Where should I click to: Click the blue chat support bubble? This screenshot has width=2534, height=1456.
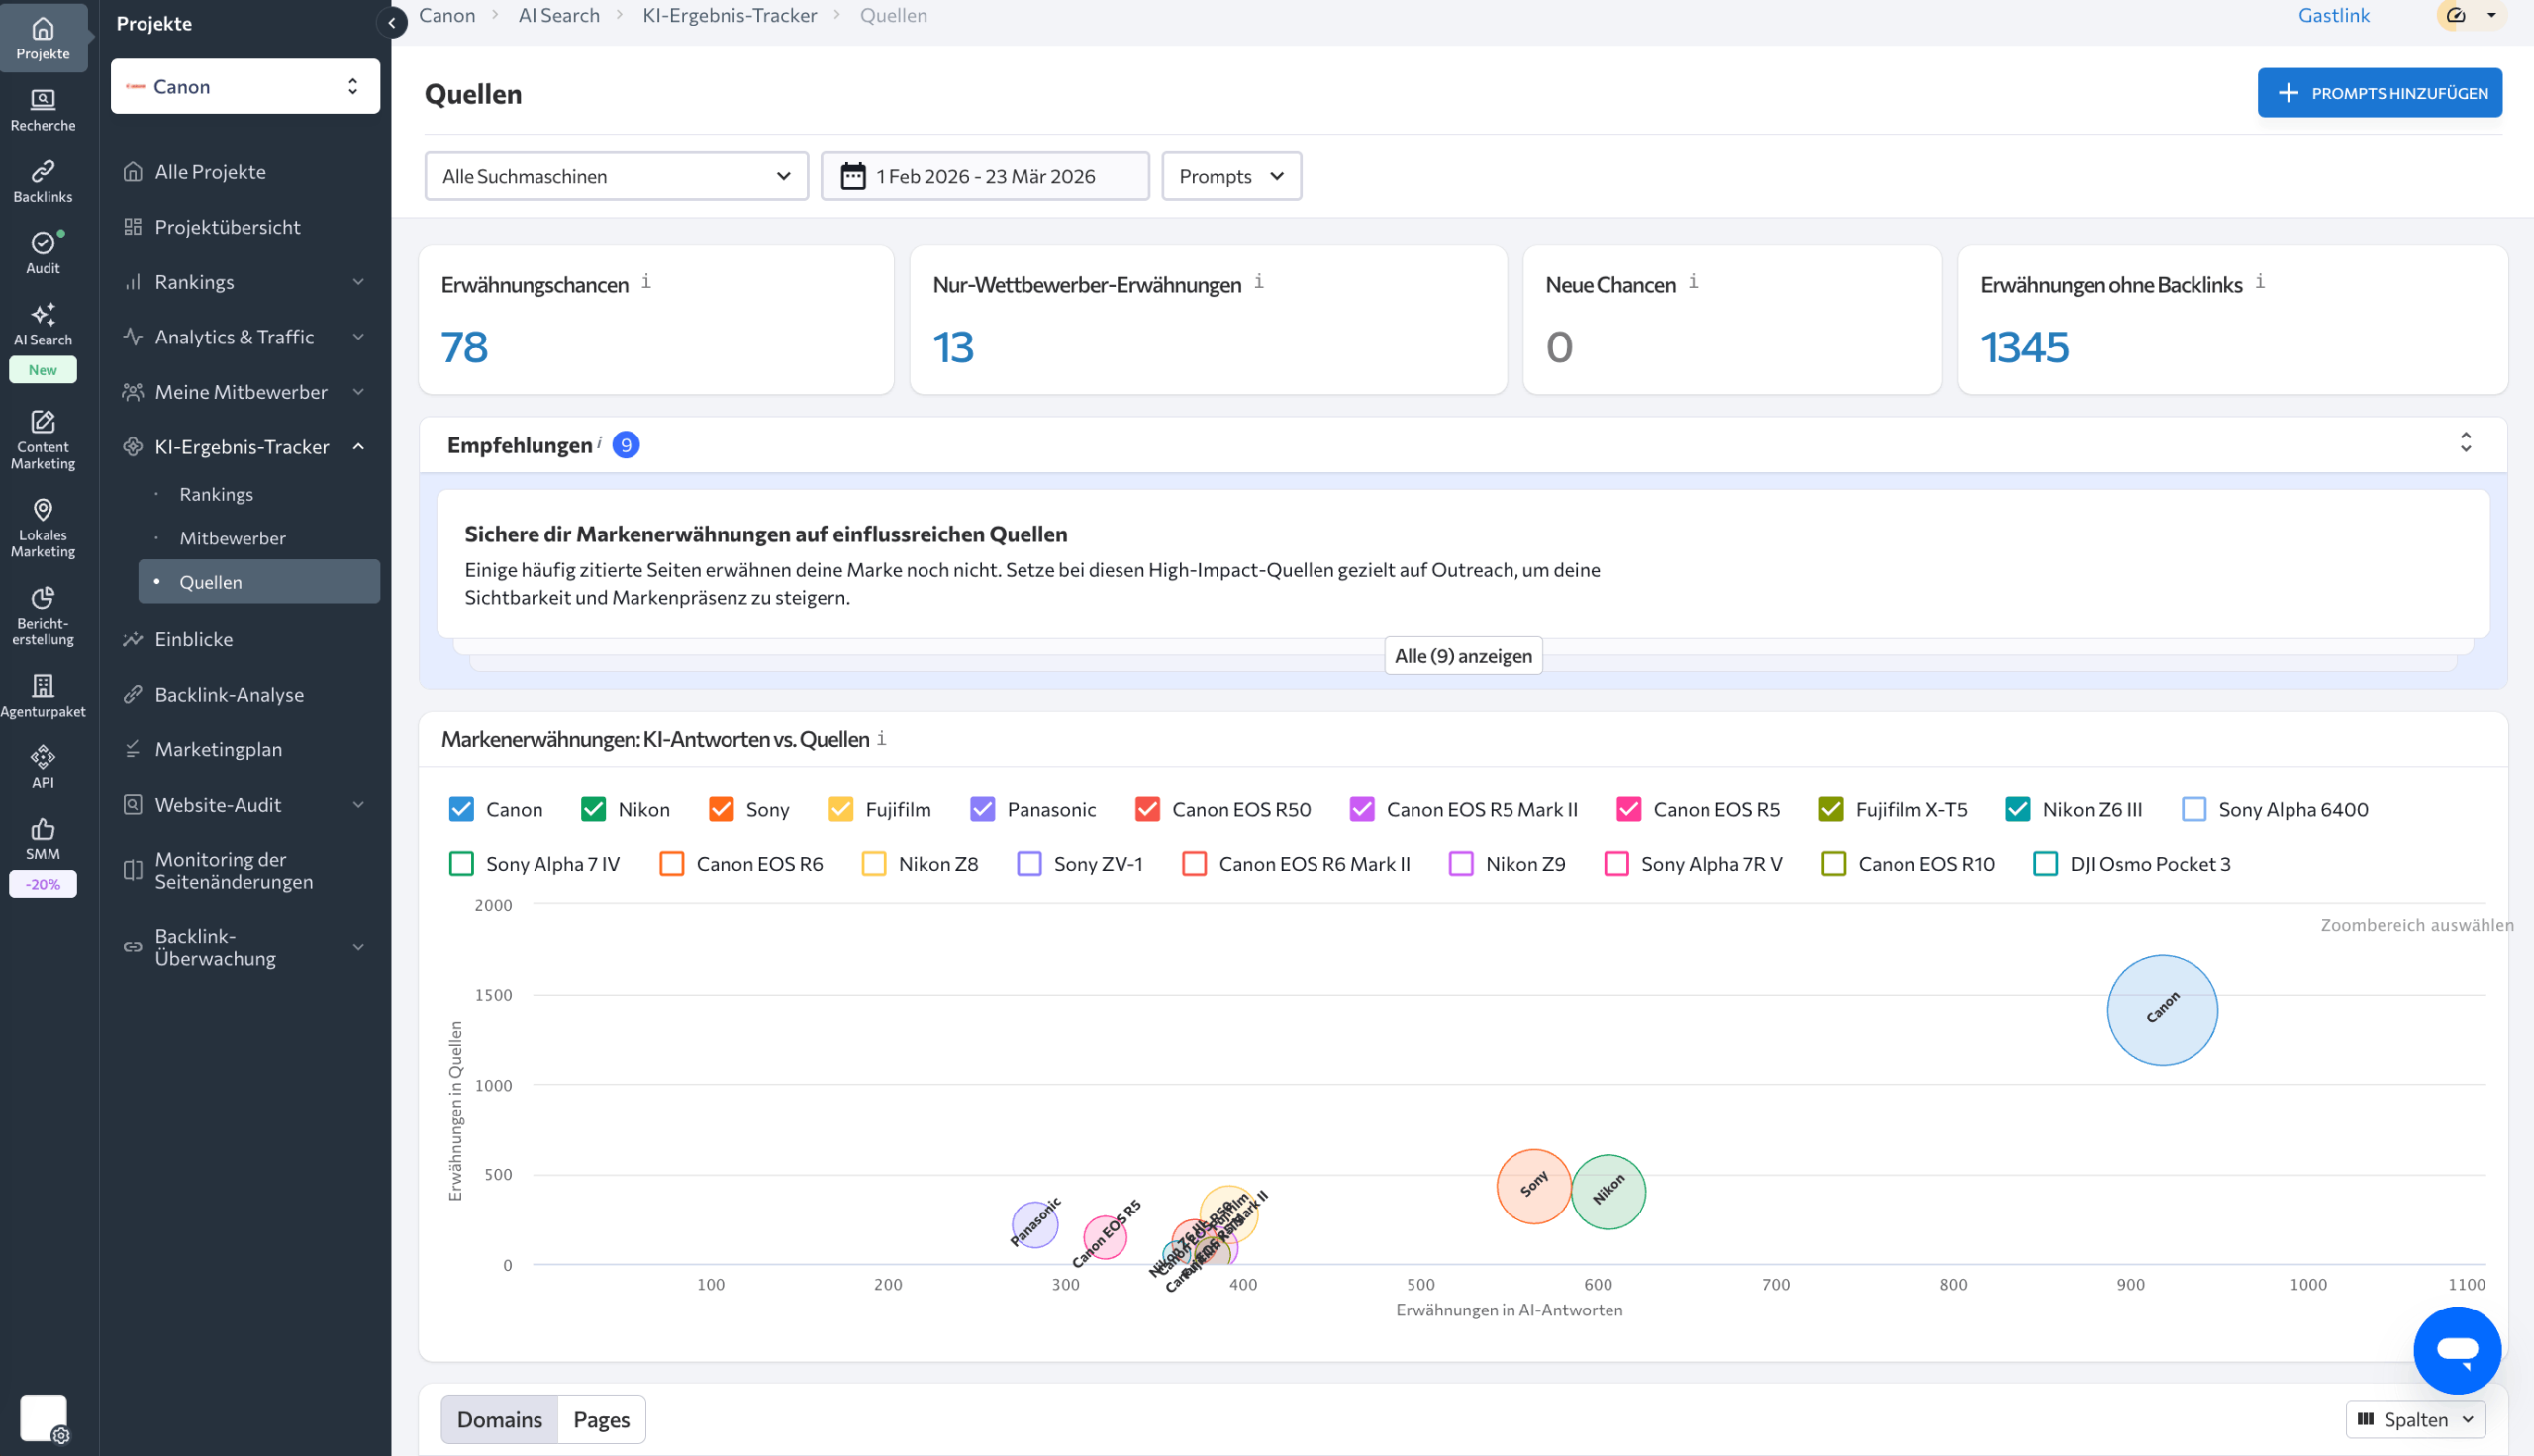point(2456,1349)
